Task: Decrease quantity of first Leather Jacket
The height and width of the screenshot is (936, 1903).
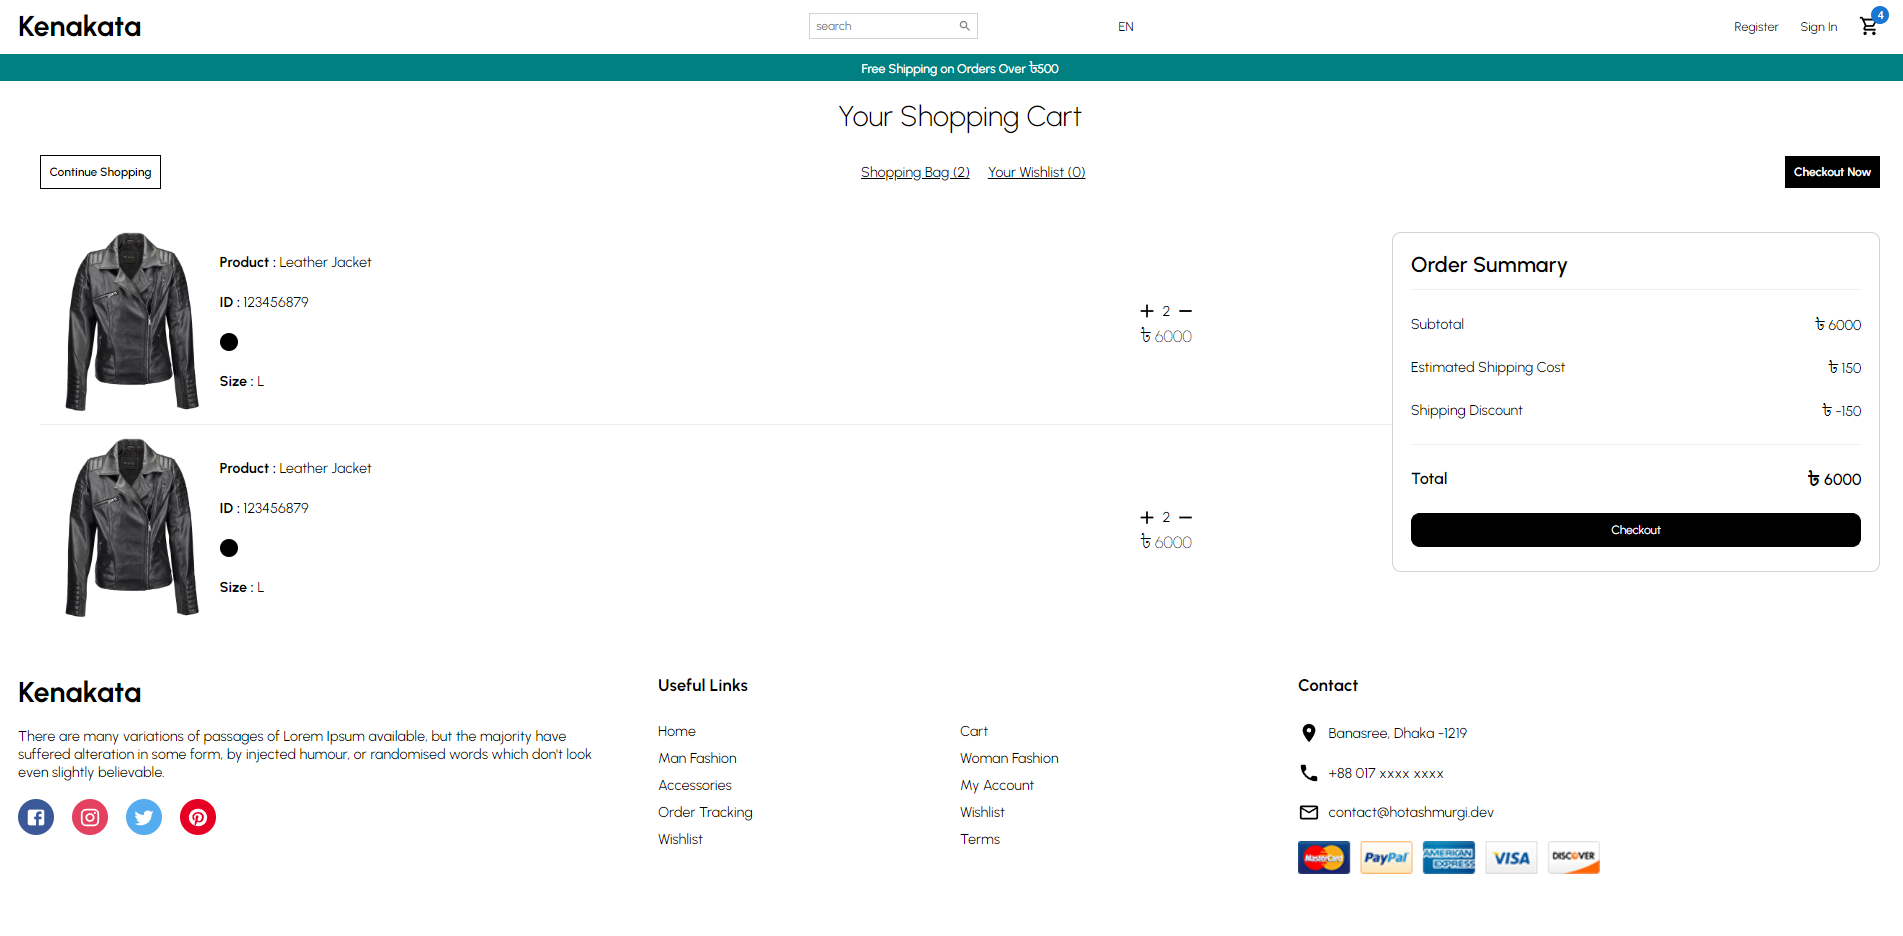Action: 1185,311
